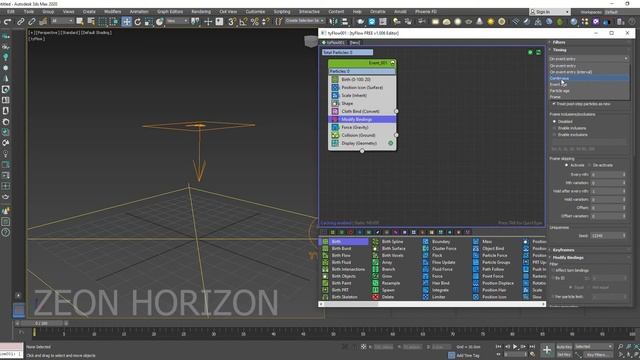Select the Scale (Inherit) operator in event
The height and width of the screenshot is (360, 640).
[x=362, y=96]
